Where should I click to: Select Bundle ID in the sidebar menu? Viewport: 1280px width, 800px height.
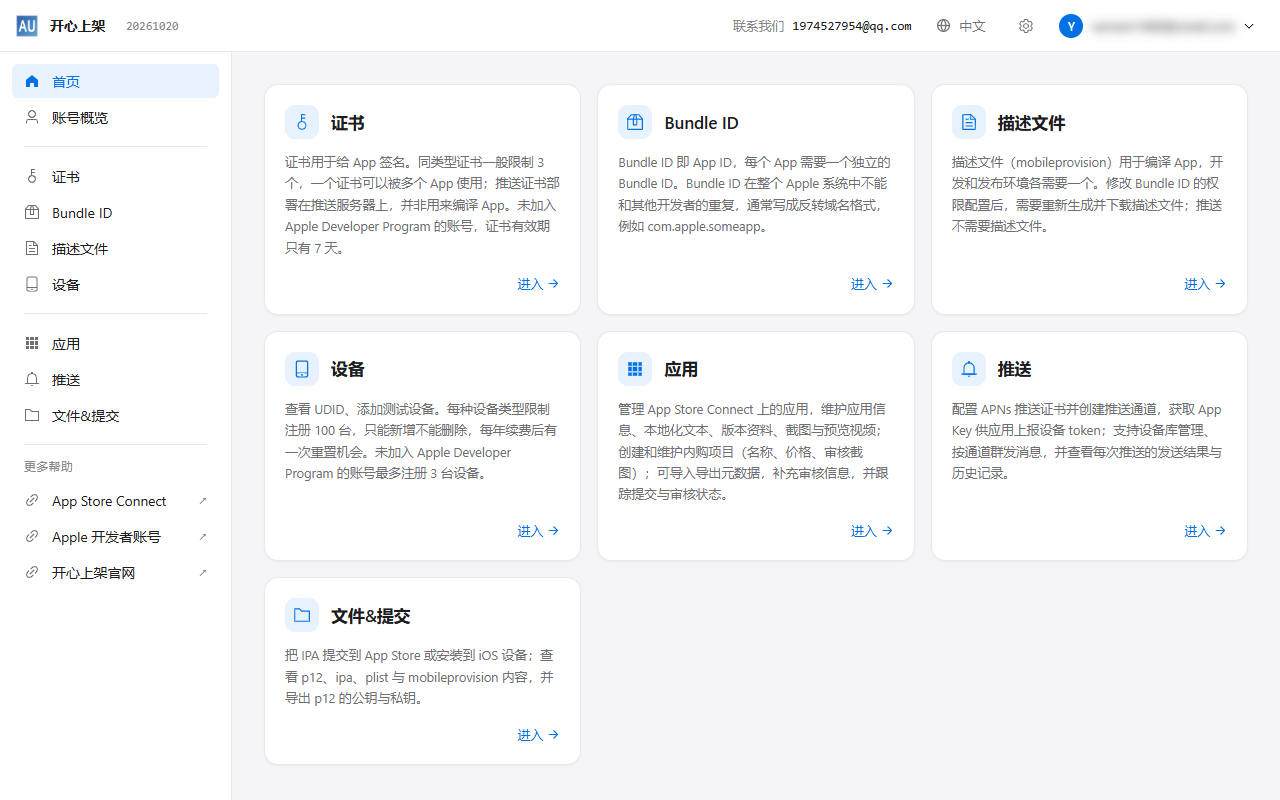point(115,213)
